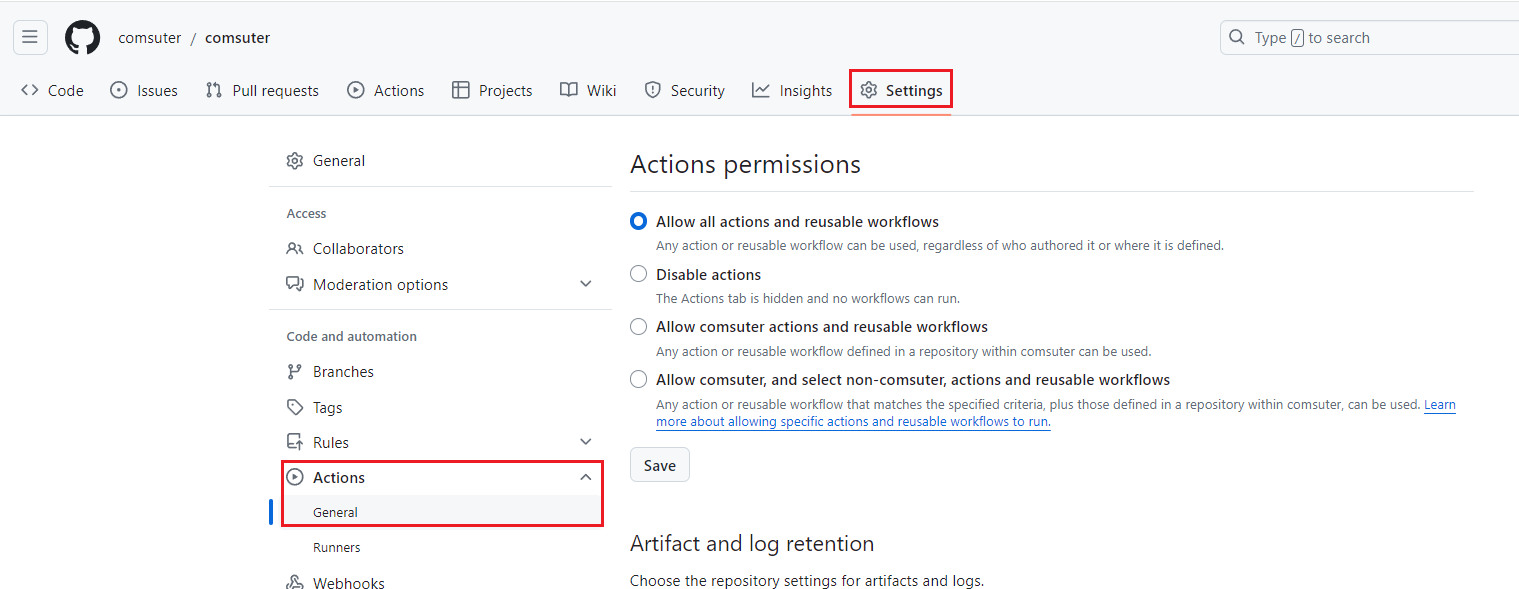
Task: Focus the Type / to search field
Action: click(1370, 38)
